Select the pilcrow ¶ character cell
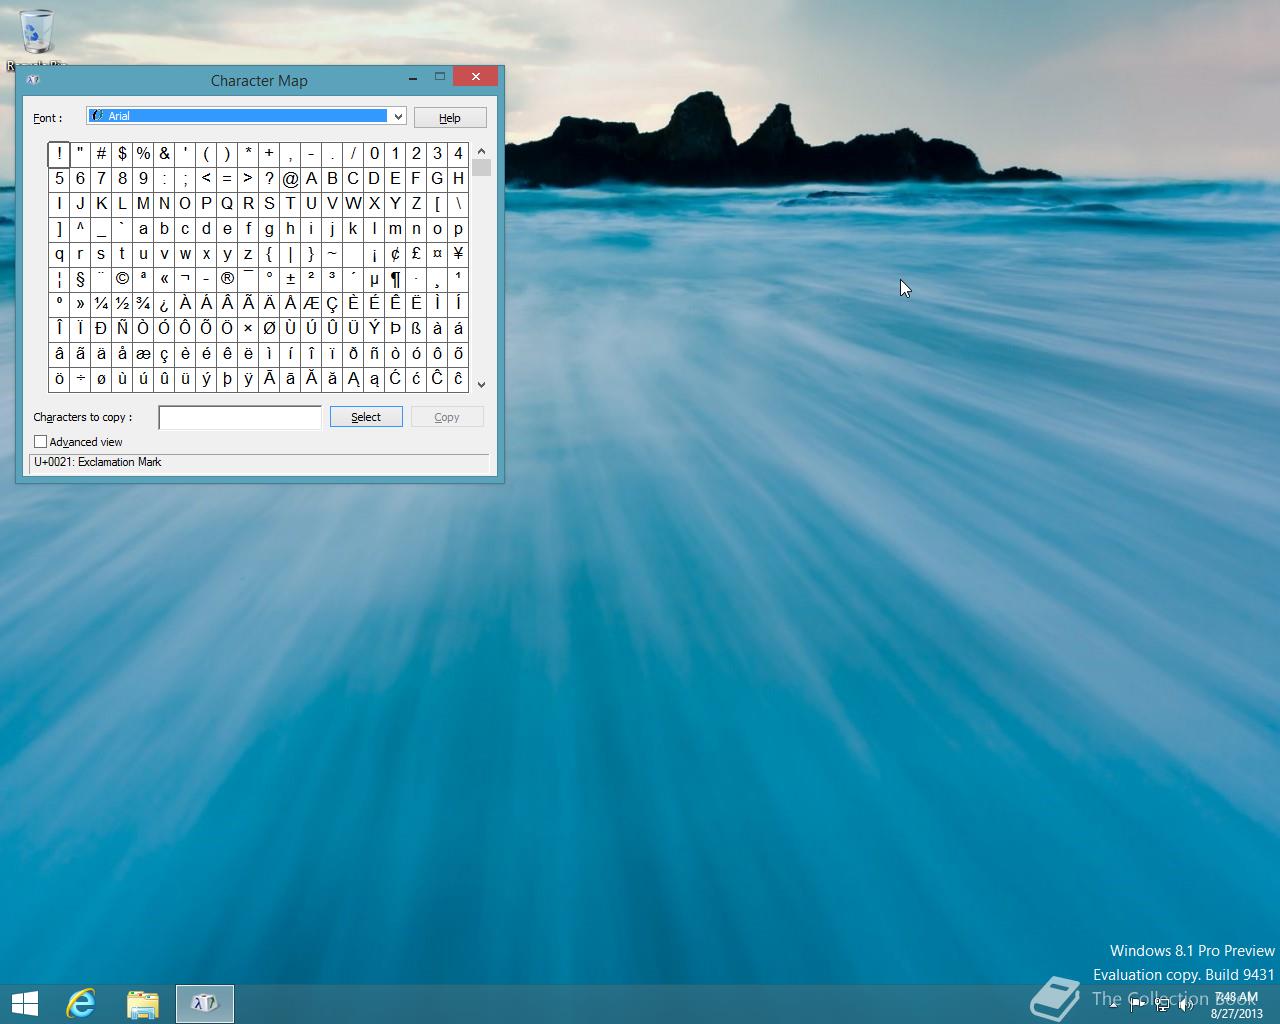The image size is (1280, 1024). (395, 279)
